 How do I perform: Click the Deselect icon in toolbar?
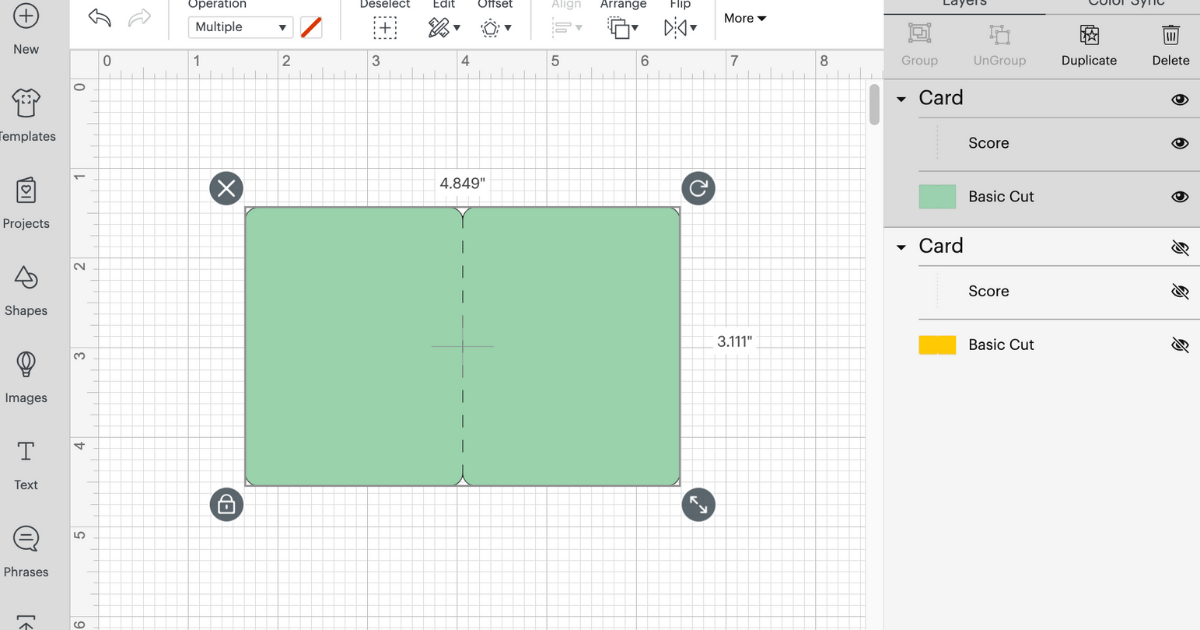385,28
